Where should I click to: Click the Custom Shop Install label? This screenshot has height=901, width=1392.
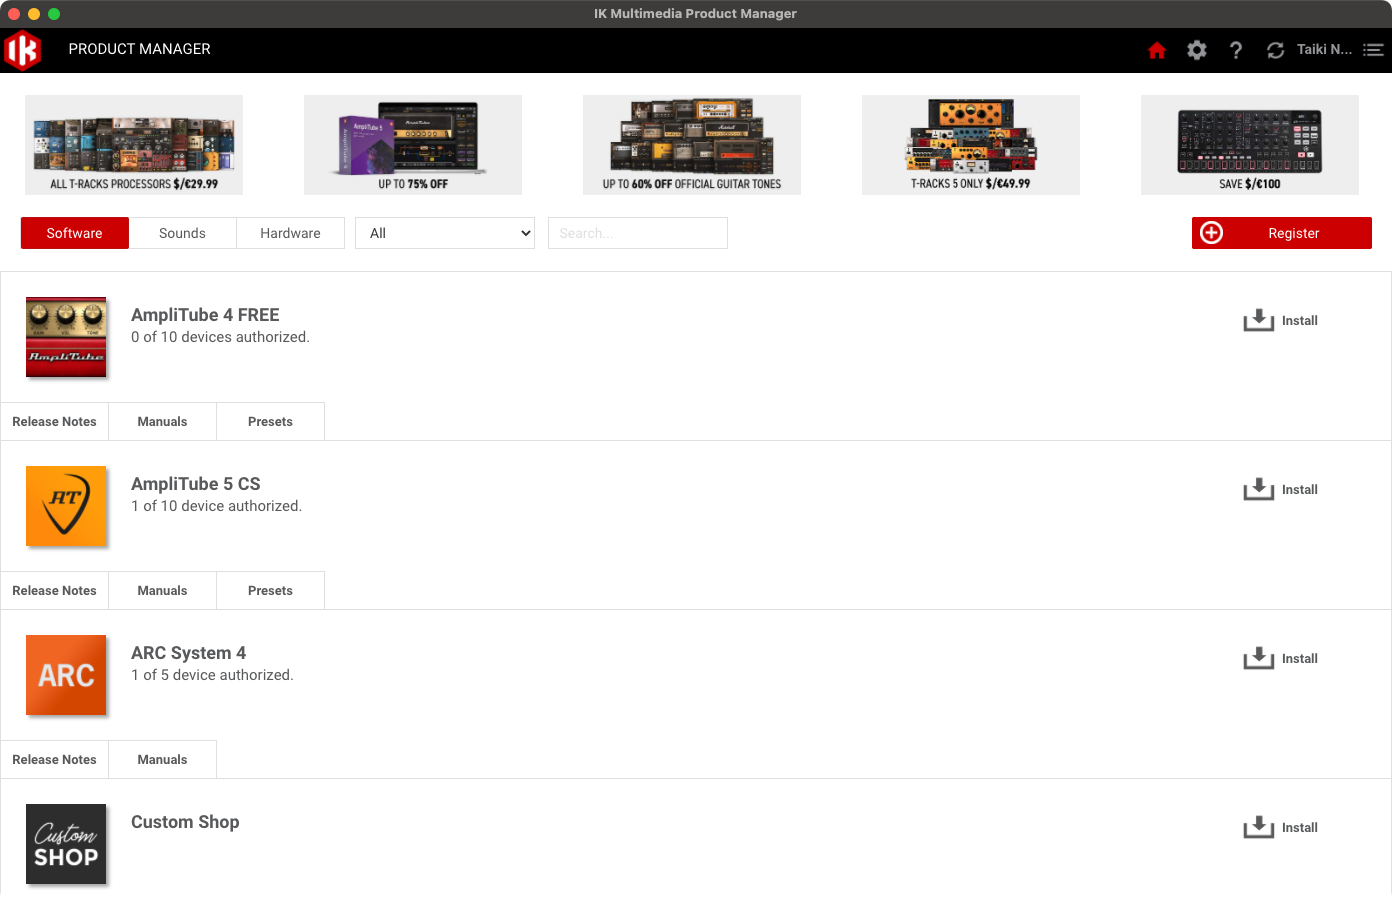pos(1300,828)
